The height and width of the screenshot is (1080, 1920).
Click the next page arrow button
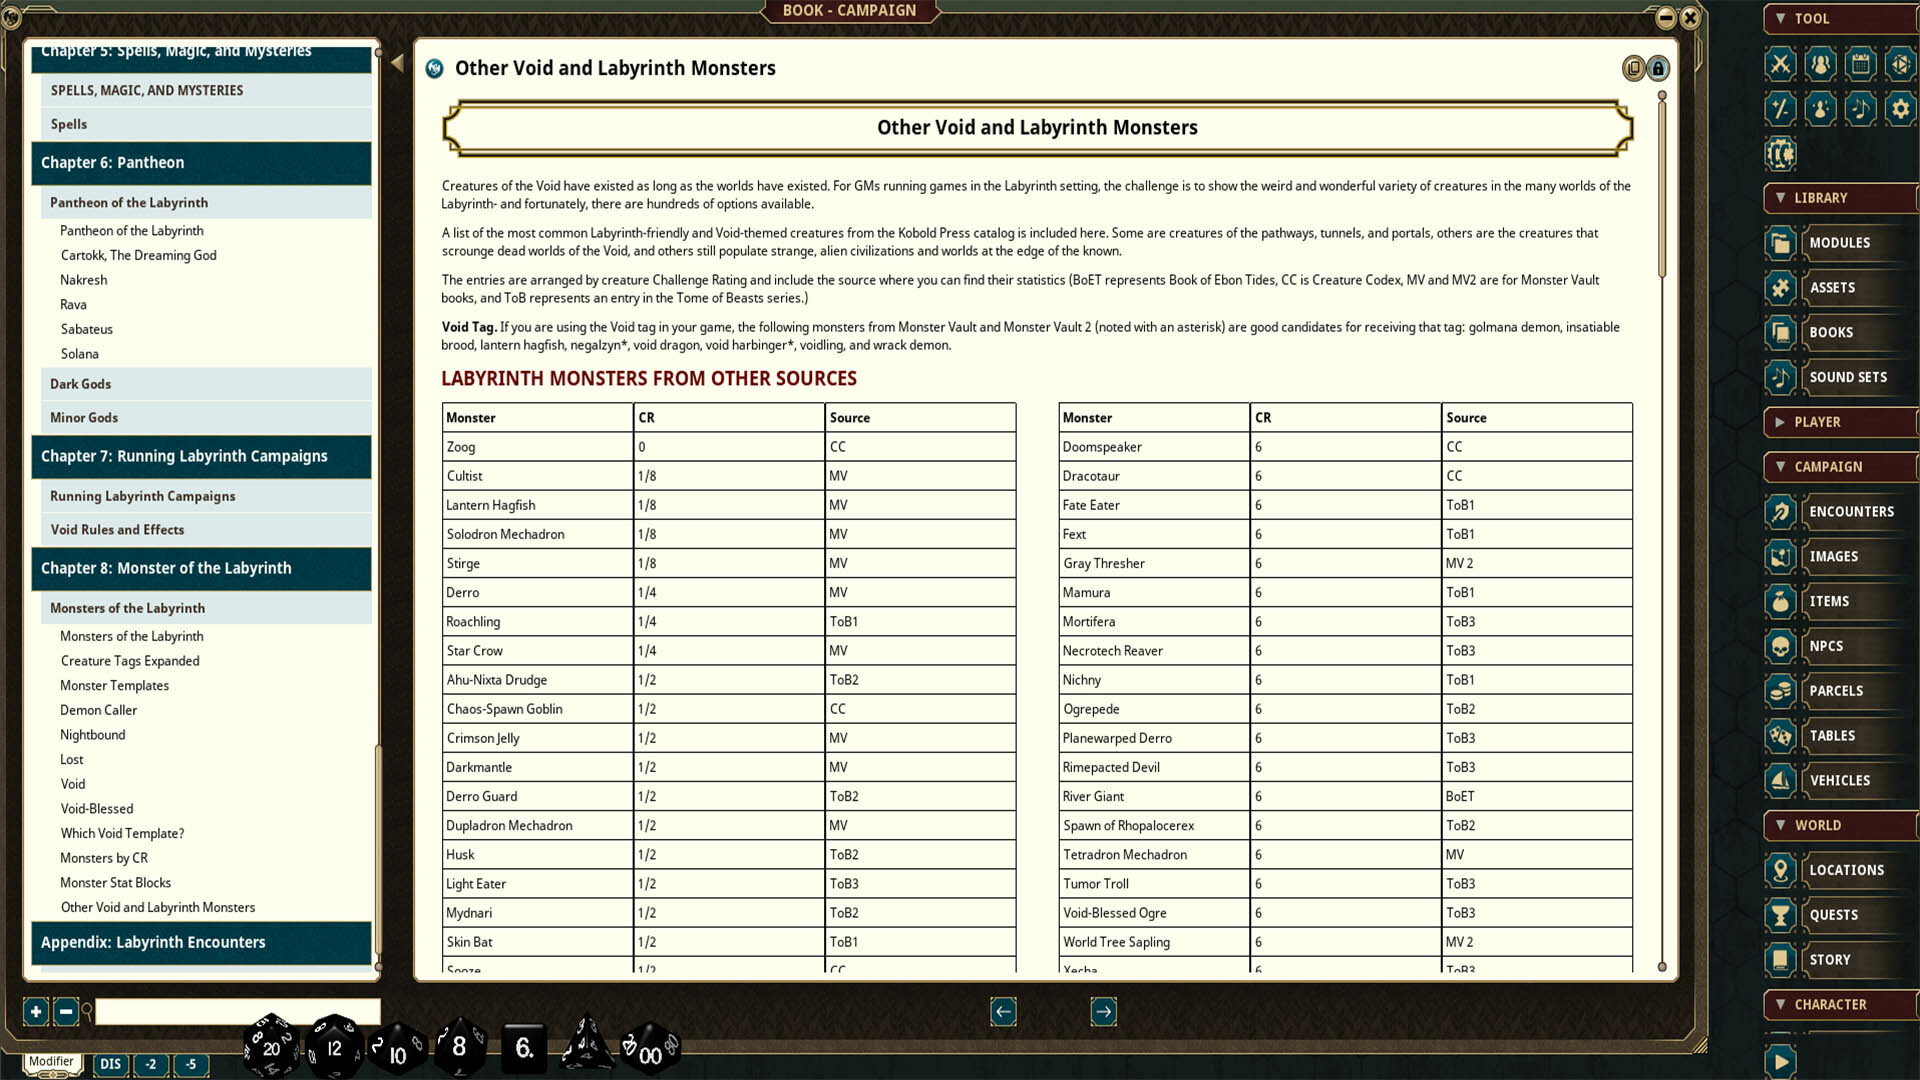pyautogui.click(x=1102, y=1011)
